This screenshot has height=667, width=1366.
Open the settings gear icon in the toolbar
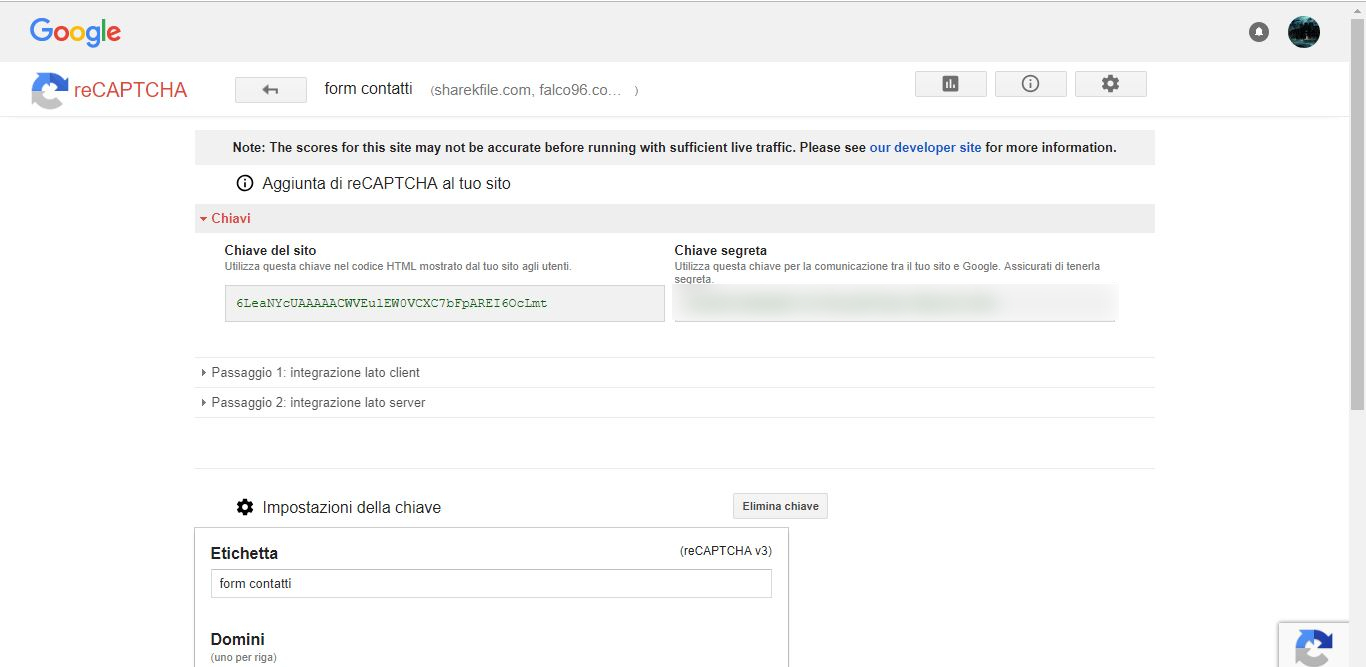[1110, 83]
